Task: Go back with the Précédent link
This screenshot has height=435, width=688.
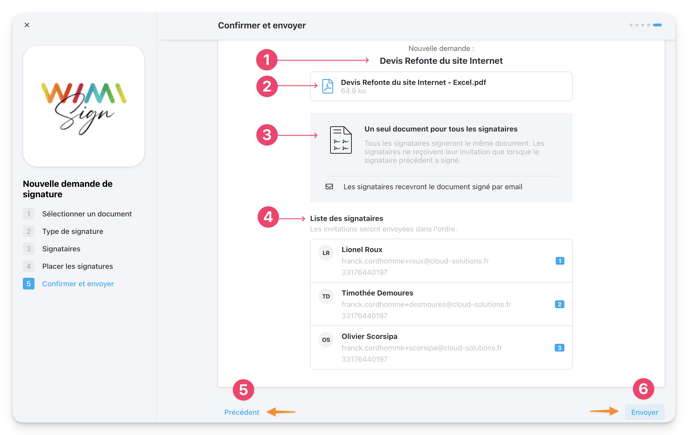Action: [x=242, y=412]
